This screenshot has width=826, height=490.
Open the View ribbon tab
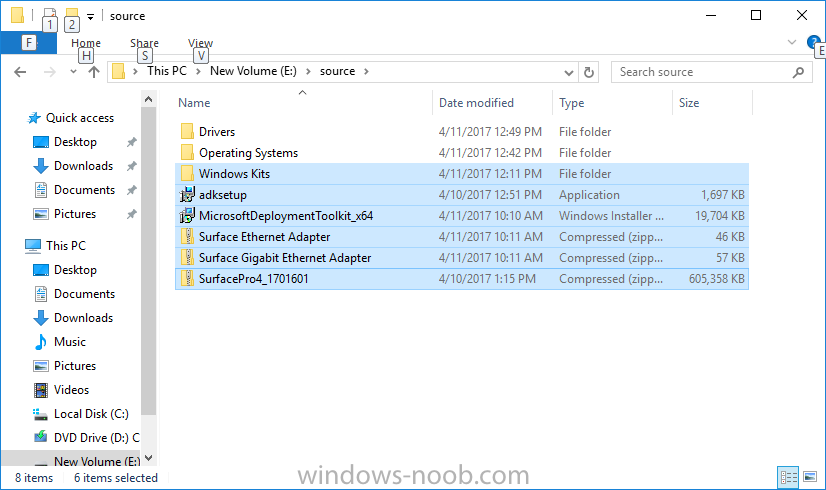point(200,43)
